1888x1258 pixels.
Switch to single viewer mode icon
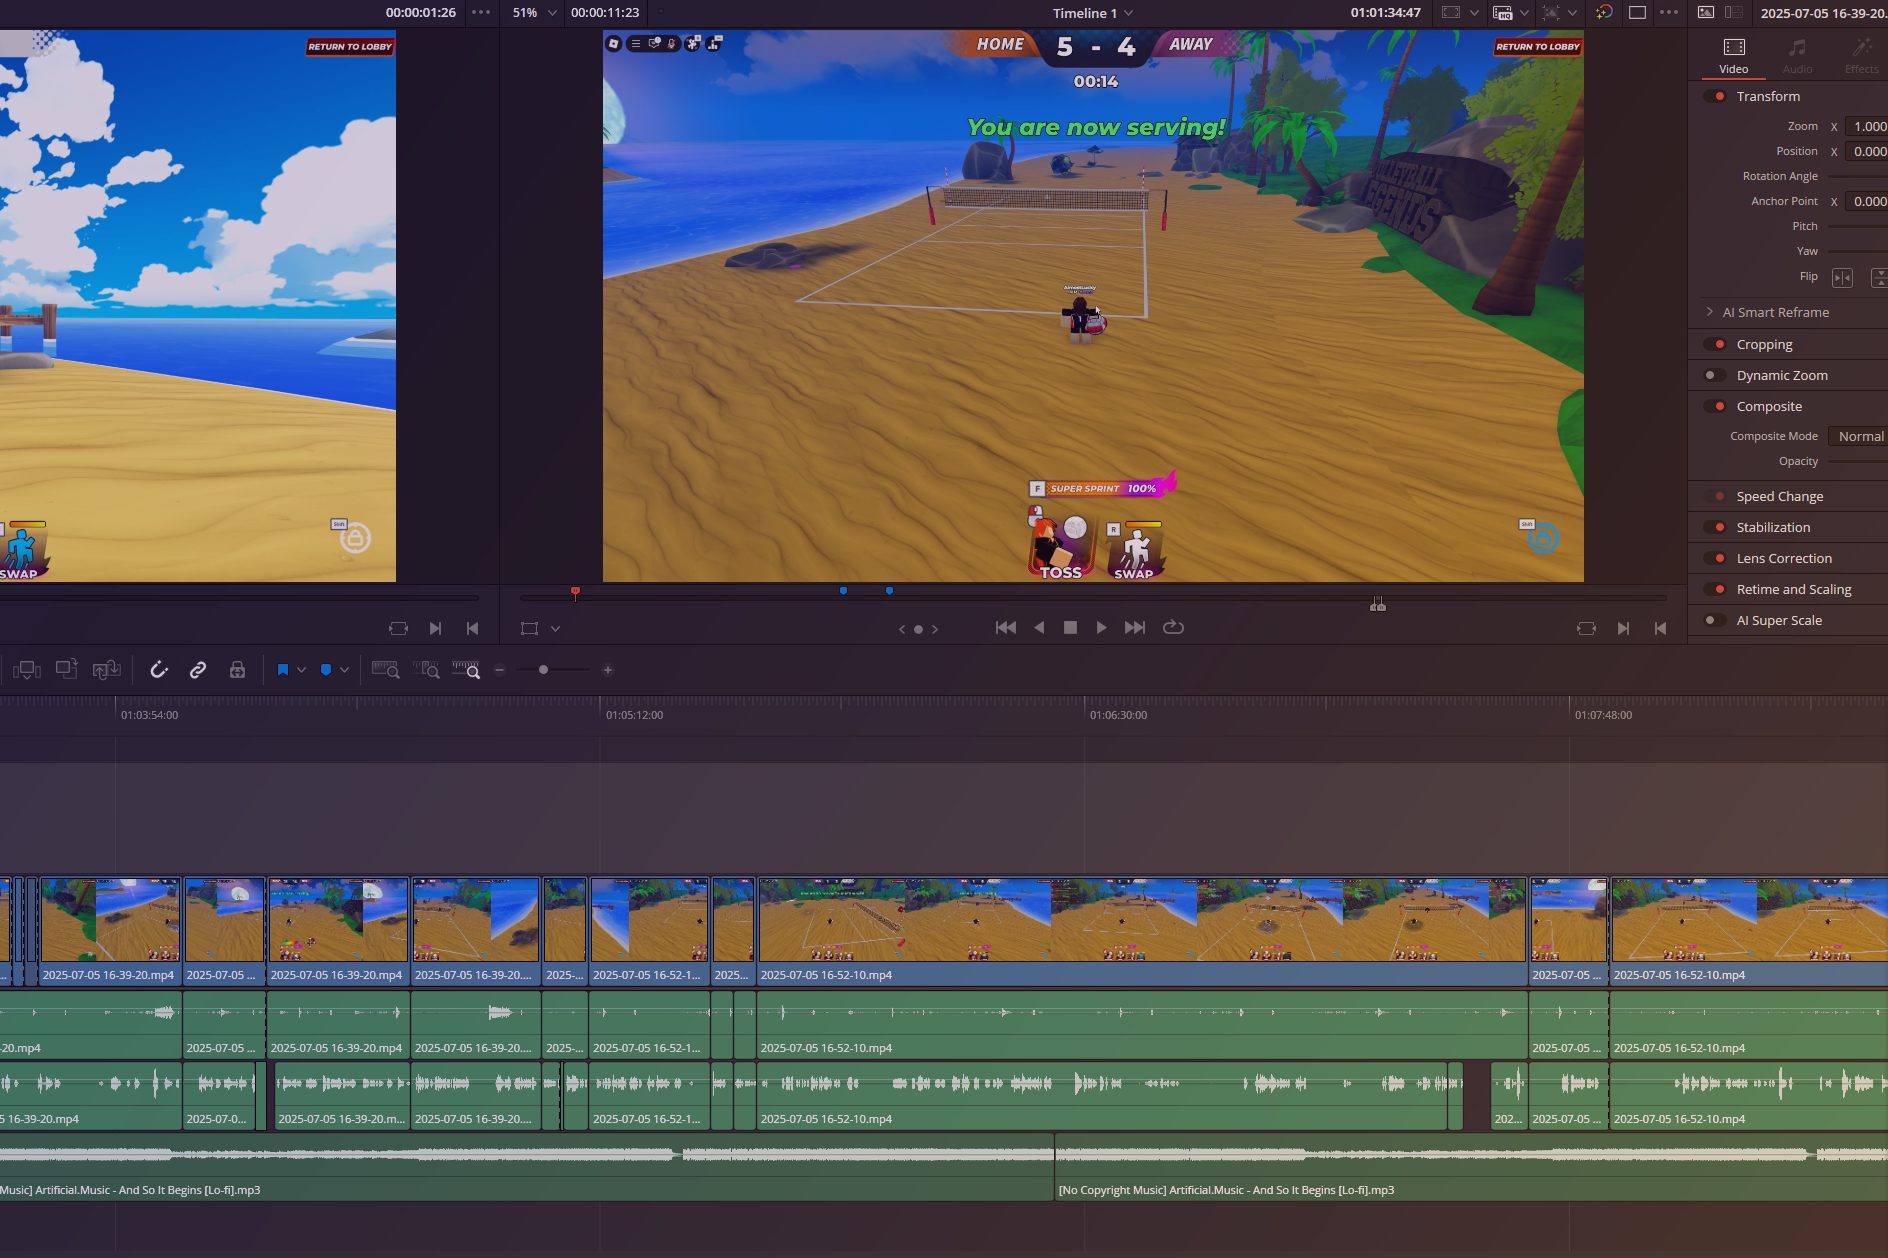[1637, 13]
